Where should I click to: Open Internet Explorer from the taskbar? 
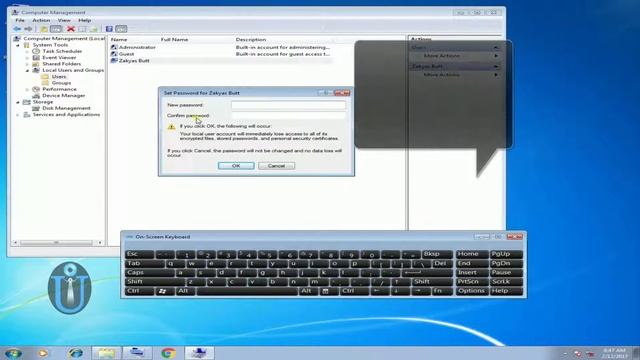[76, 353]
